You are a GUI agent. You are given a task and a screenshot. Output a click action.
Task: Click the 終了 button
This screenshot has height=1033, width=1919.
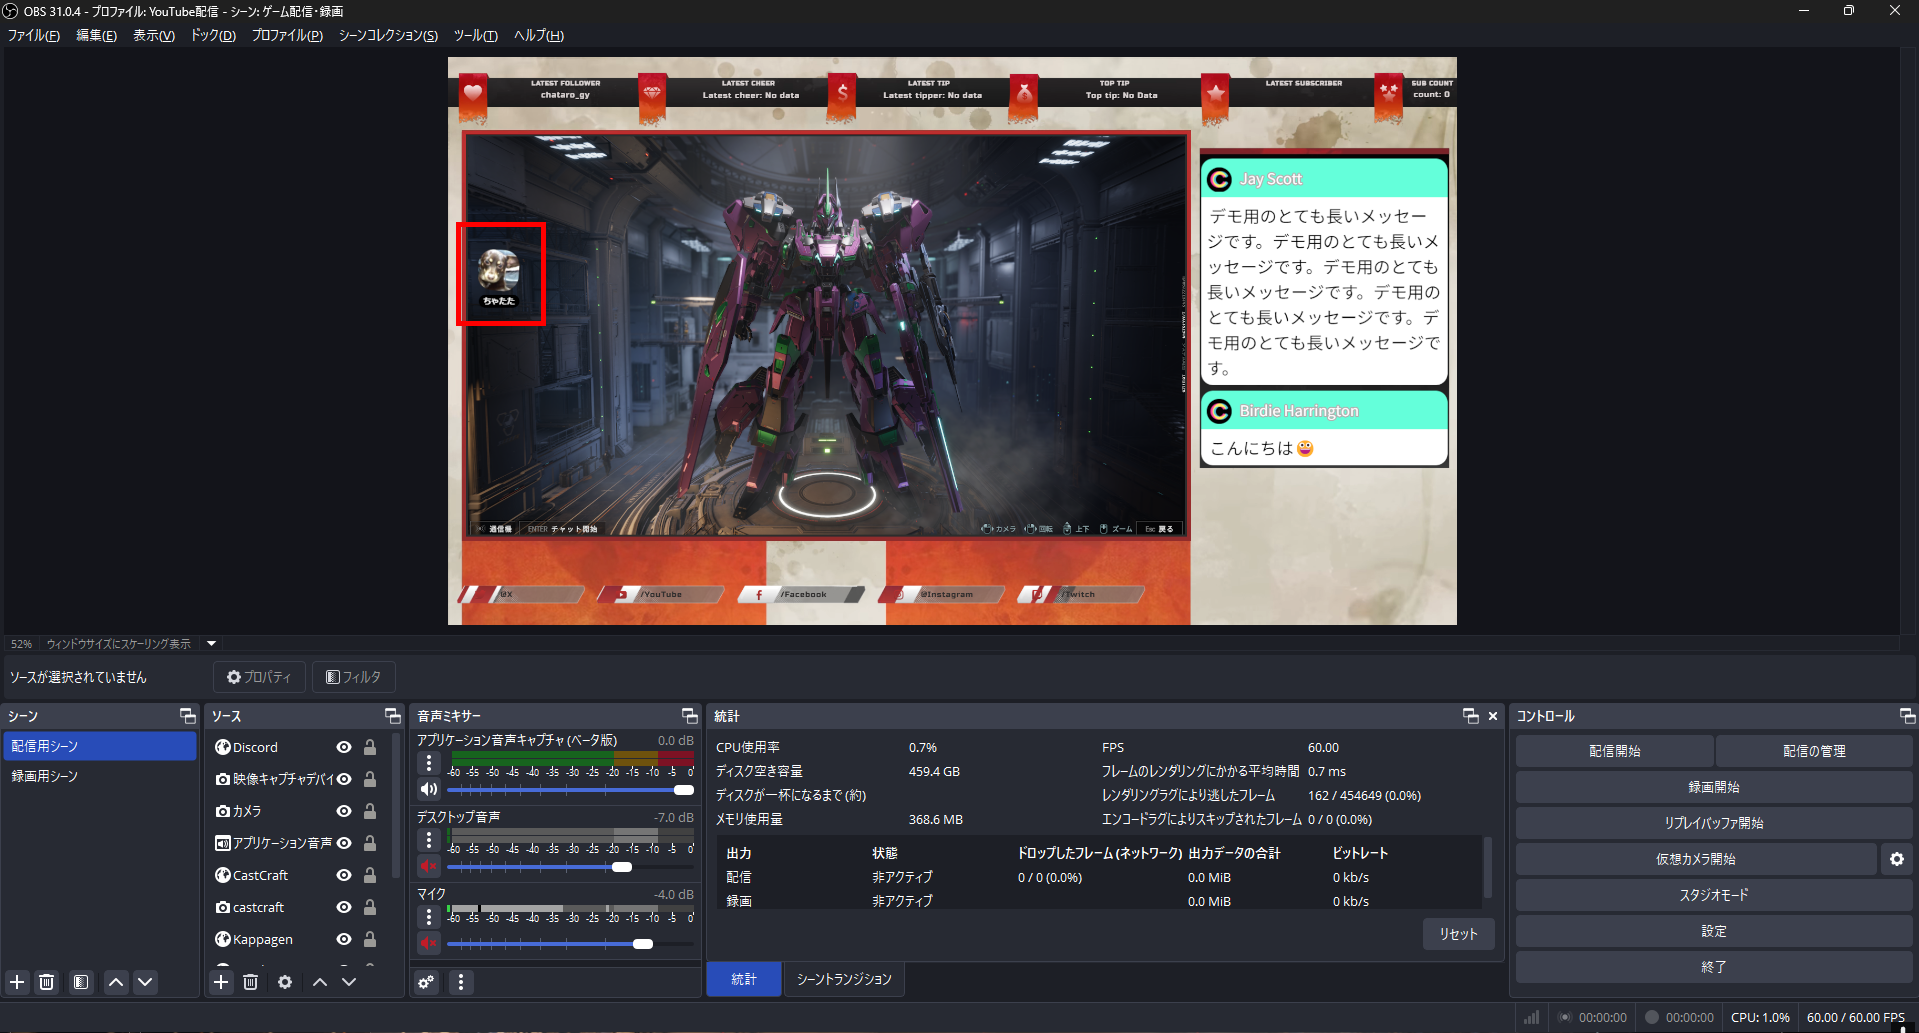click(1714, 967)
